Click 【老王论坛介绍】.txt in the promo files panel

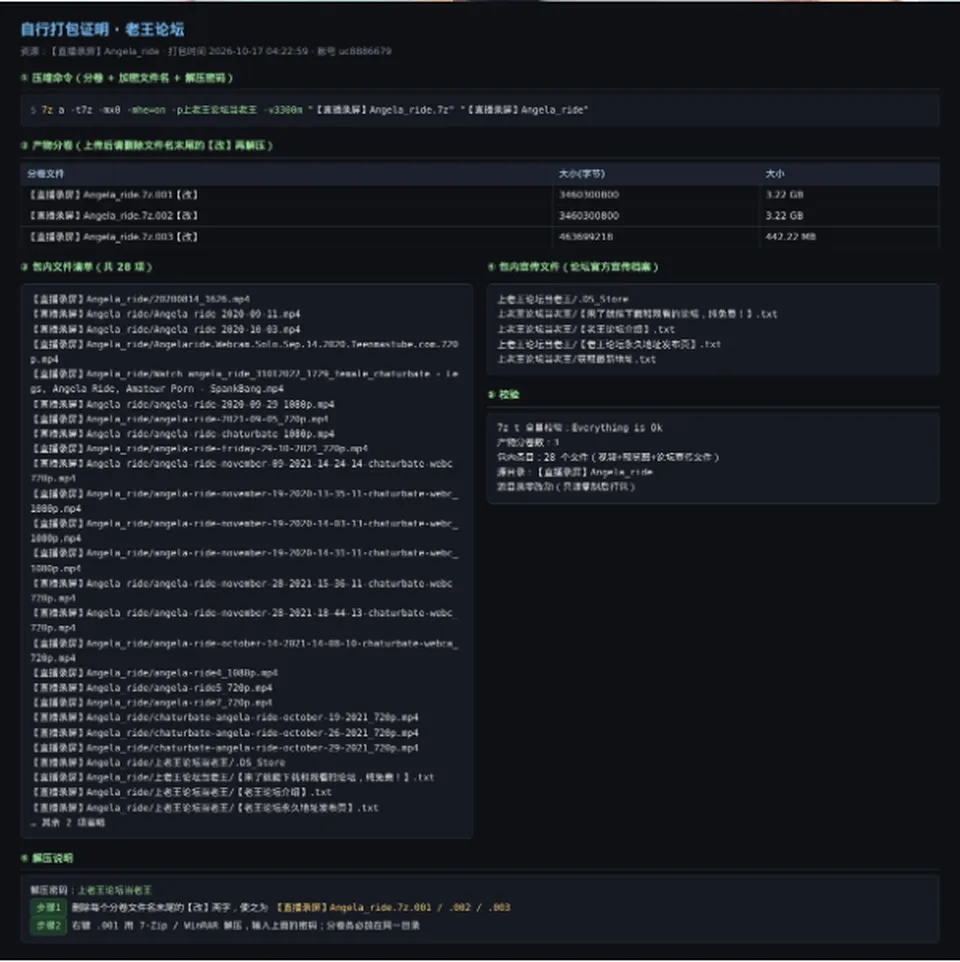coord(586,329)
